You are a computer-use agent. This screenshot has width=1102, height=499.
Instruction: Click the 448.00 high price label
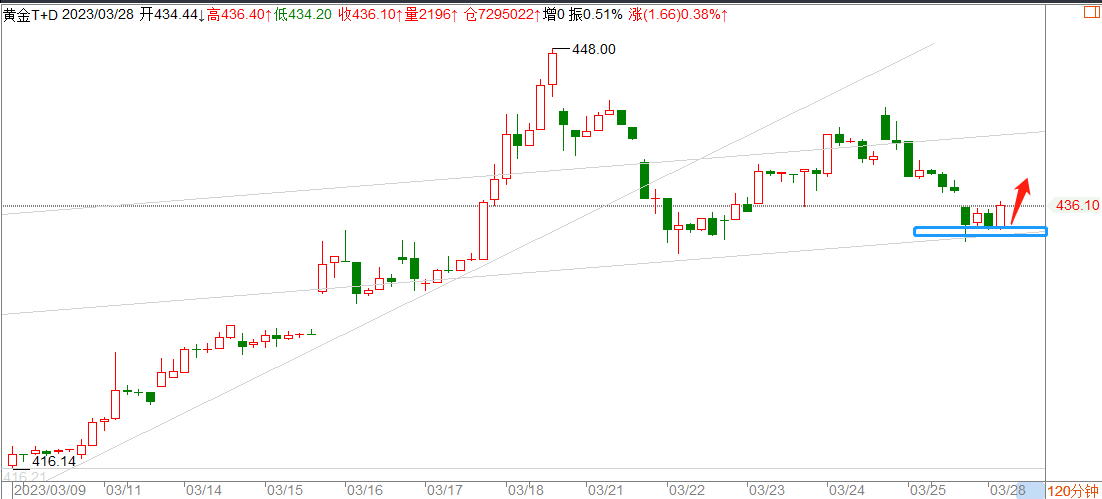pyautogui.click(x=595, y=49)
